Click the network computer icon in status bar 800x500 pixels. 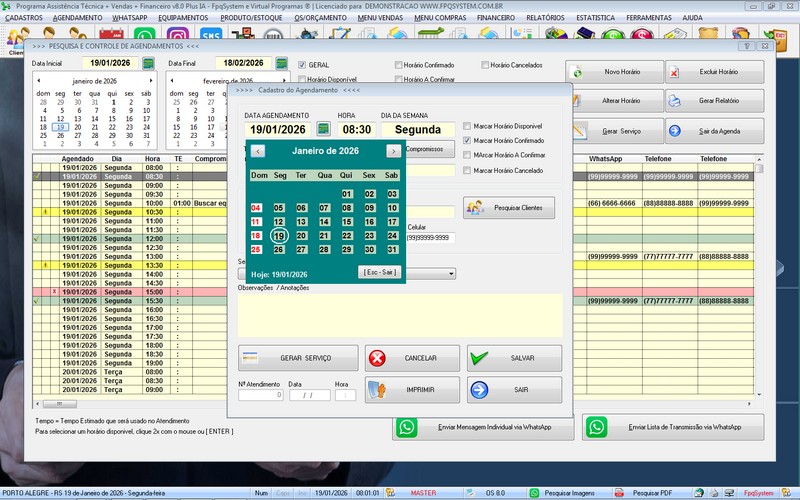728,493
